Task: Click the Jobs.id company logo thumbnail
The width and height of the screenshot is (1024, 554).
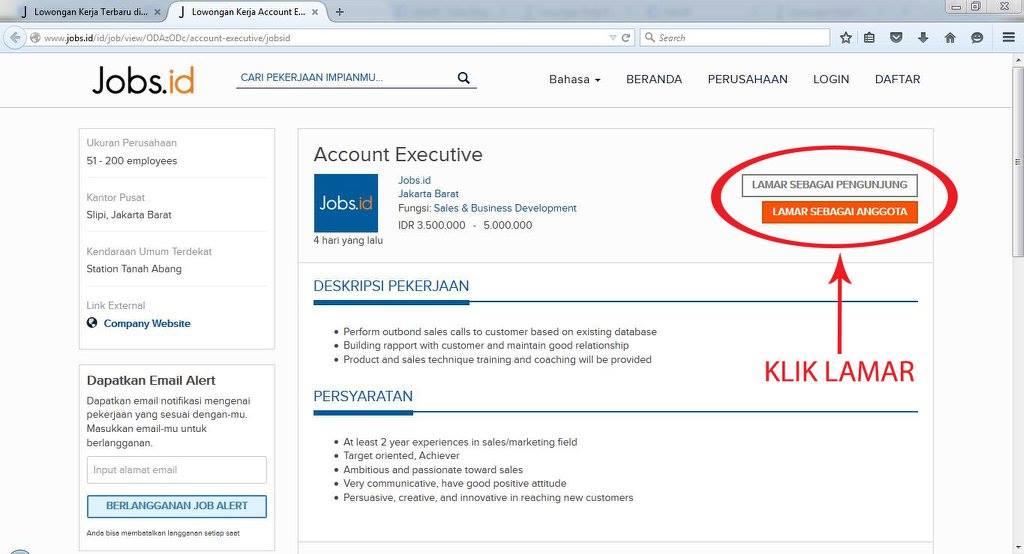Action: 345,203
